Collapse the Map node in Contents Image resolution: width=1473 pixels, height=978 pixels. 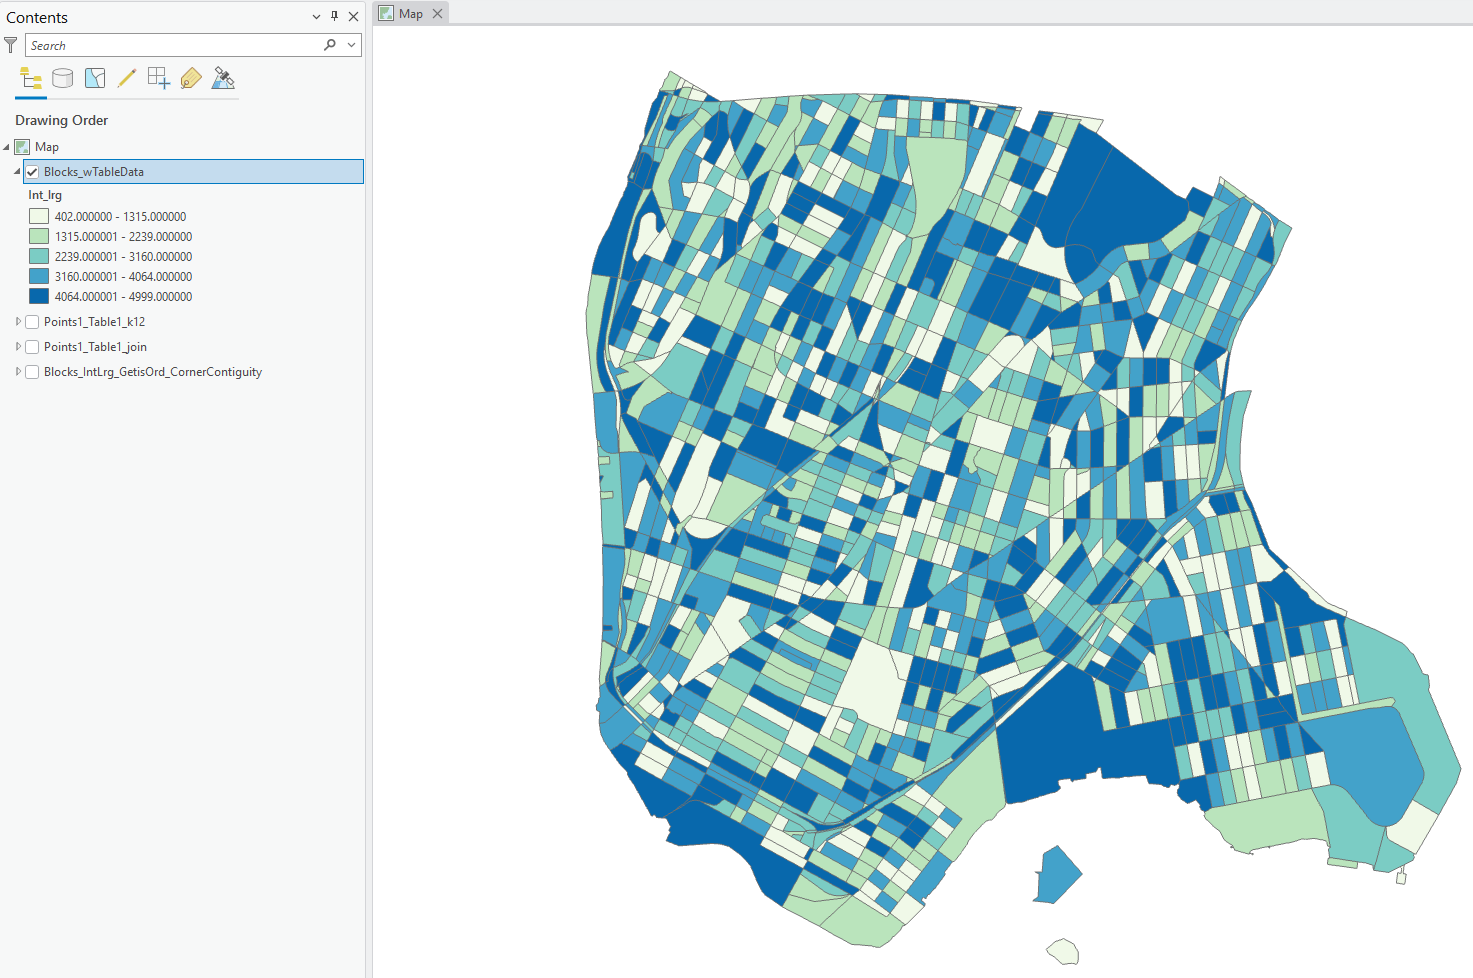6,146
